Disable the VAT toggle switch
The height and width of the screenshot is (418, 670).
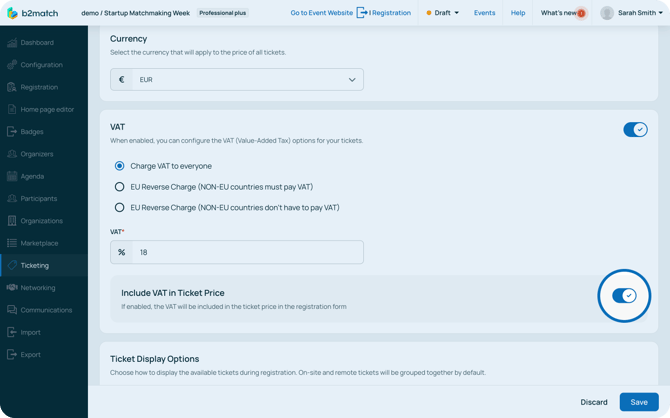635,129
